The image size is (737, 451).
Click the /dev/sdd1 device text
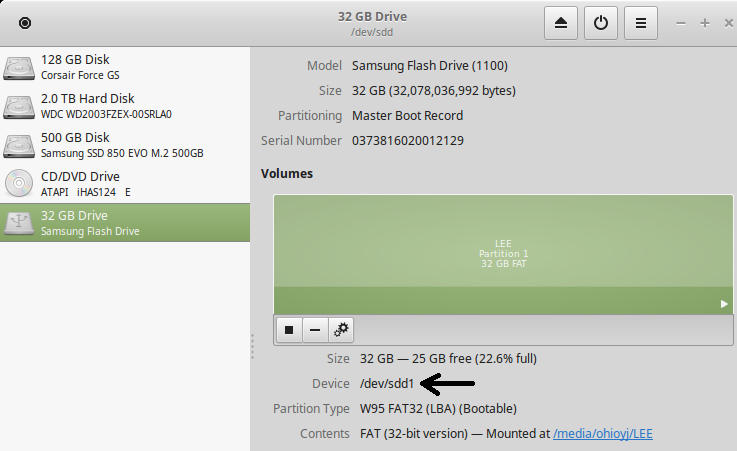387,383
